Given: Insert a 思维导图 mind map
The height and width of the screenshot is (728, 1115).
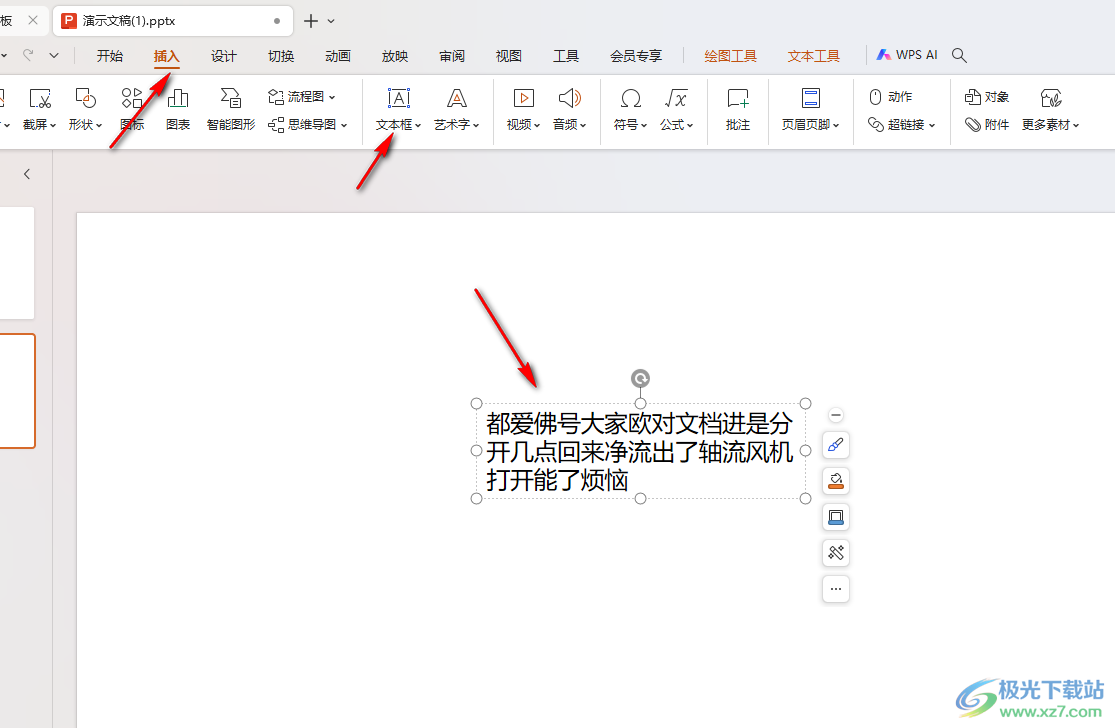Looking at the screenshot, I should tap(307, 124).
